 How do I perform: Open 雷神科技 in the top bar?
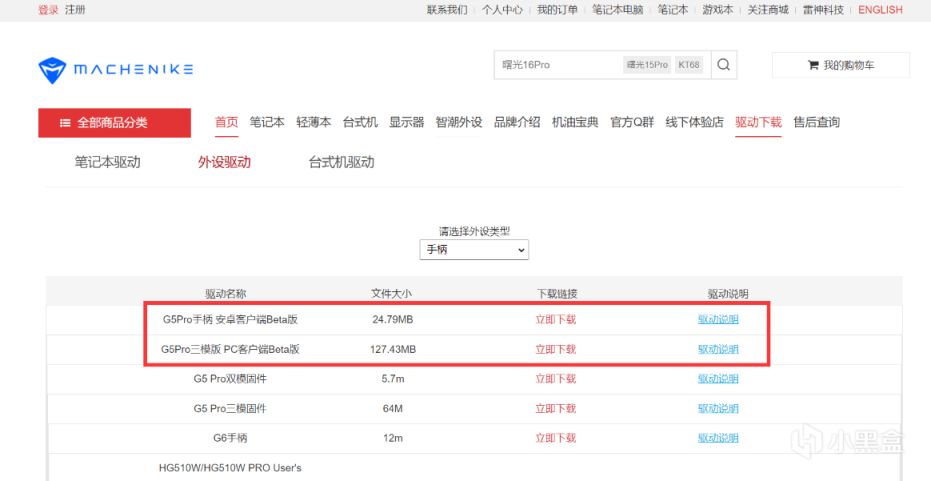pyautogui.click(x=823, y=10)
